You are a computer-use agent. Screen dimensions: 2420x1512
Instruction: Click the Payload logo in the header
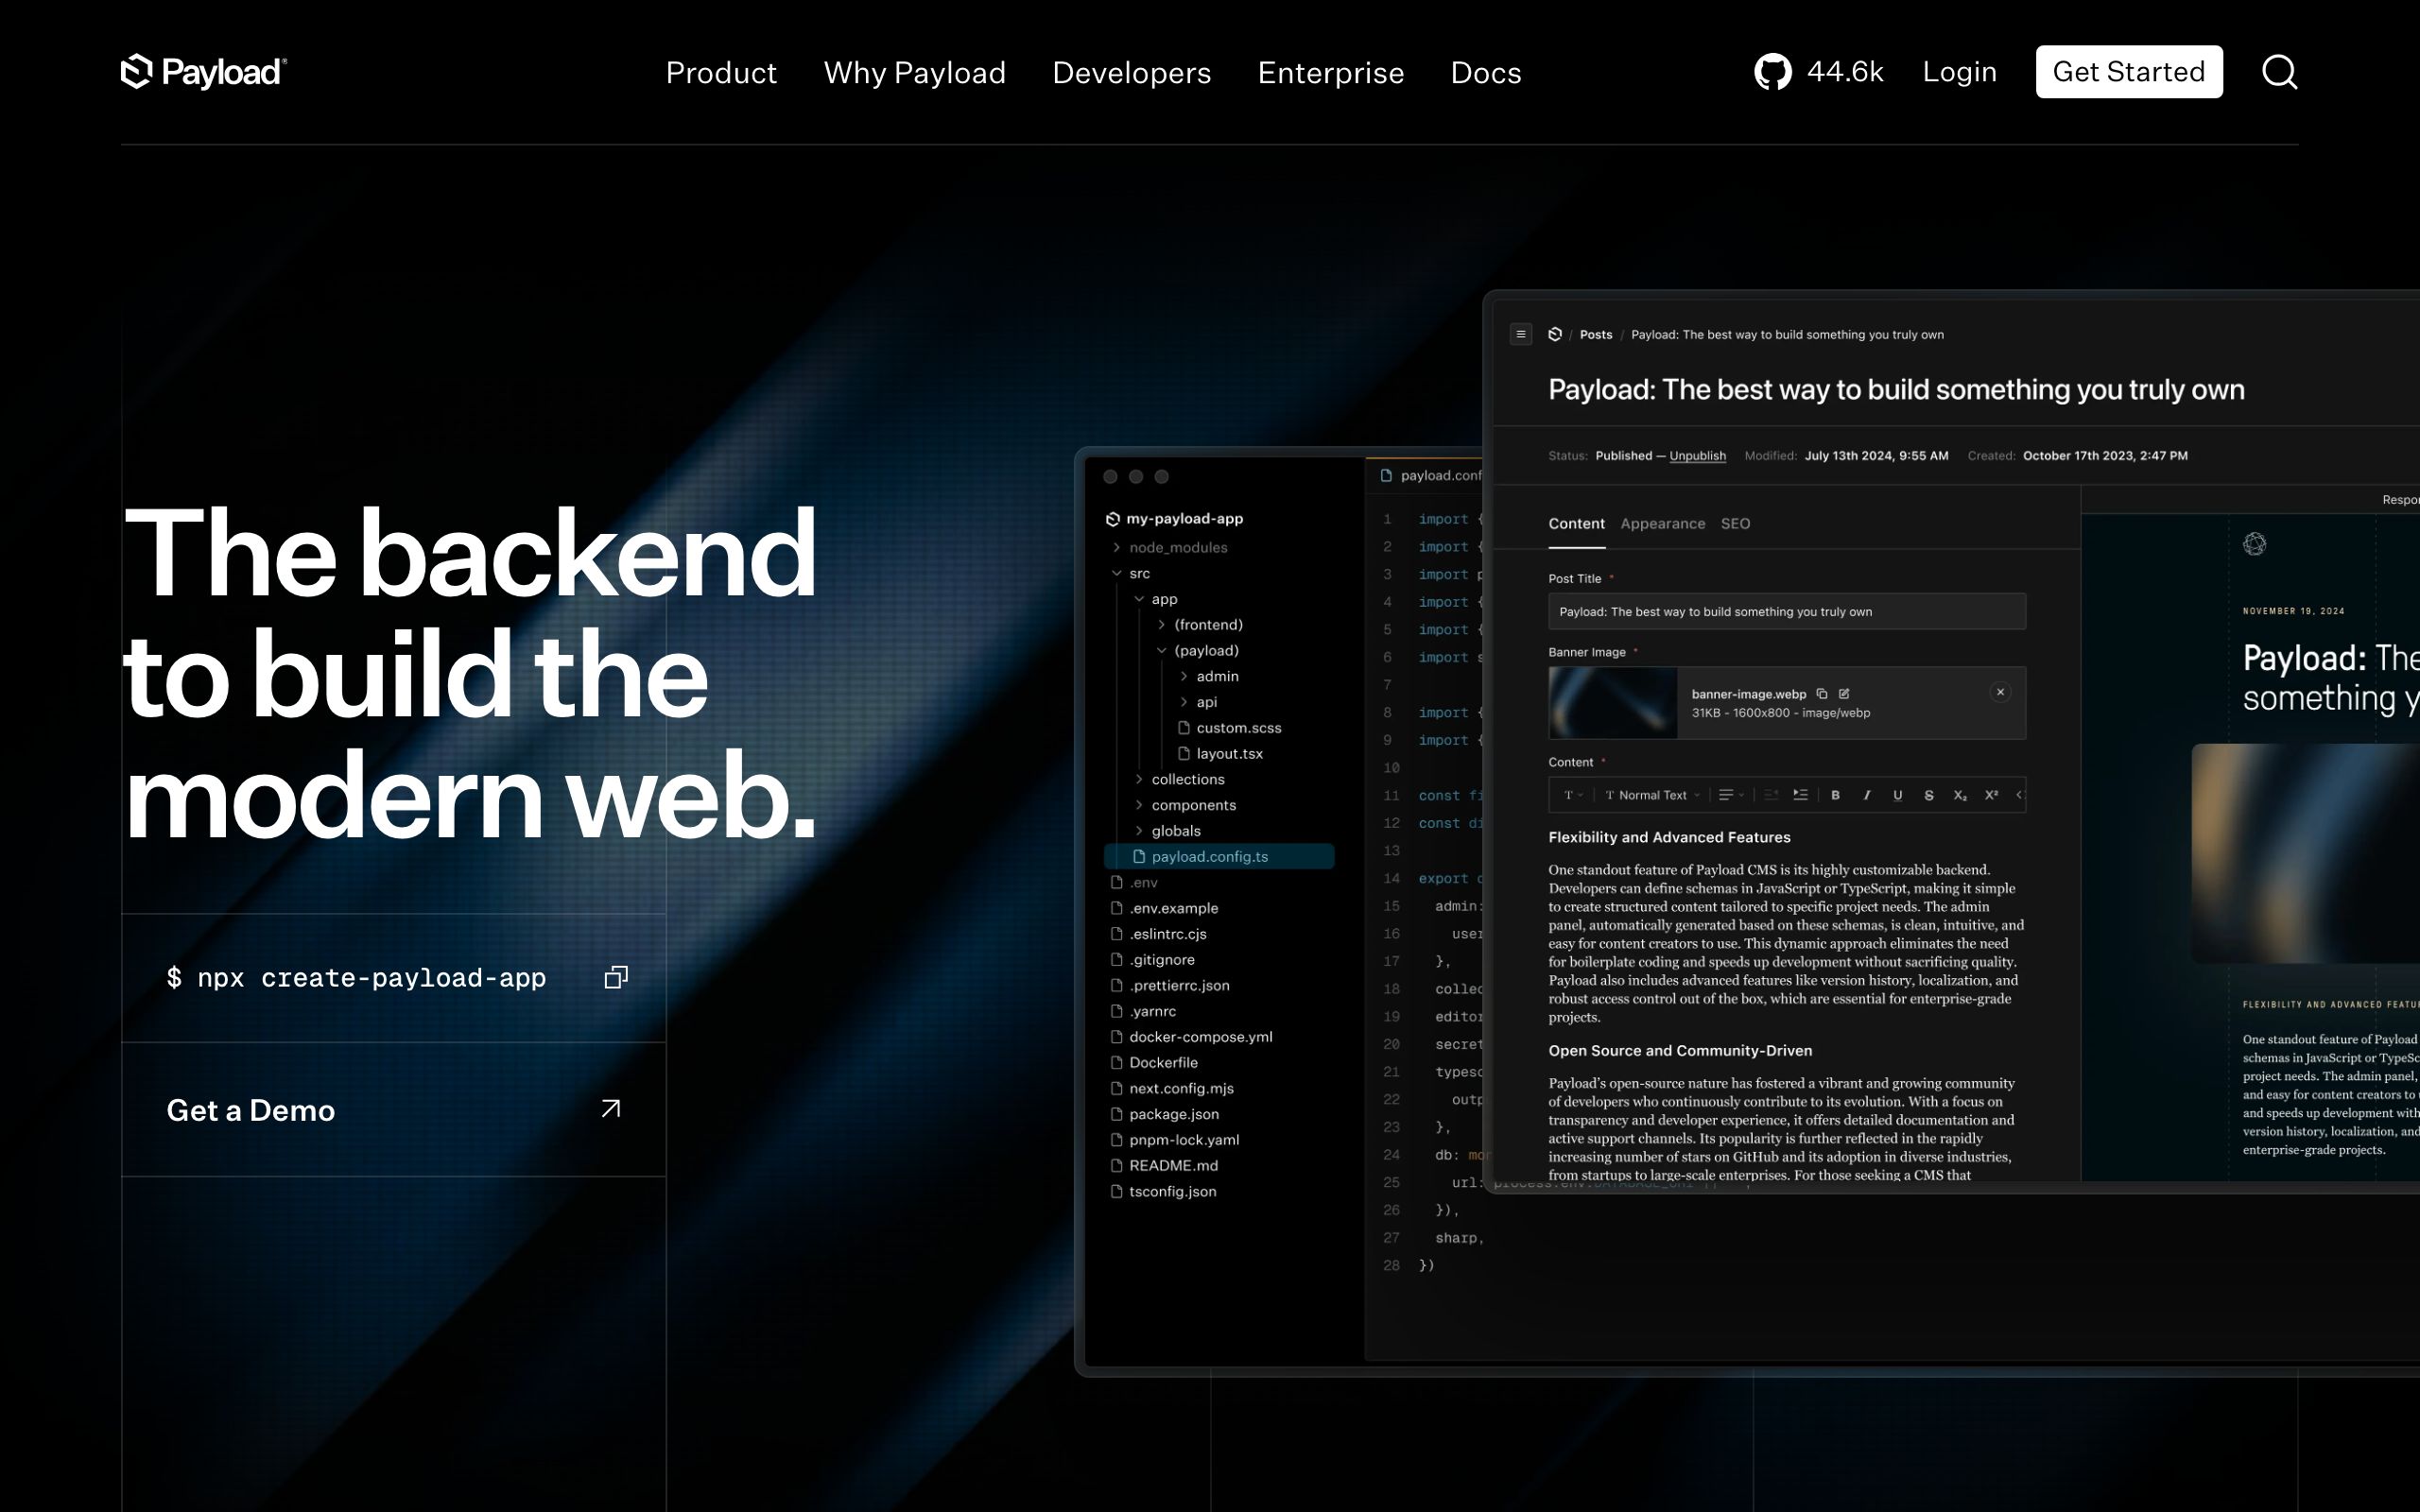point(204,72)
